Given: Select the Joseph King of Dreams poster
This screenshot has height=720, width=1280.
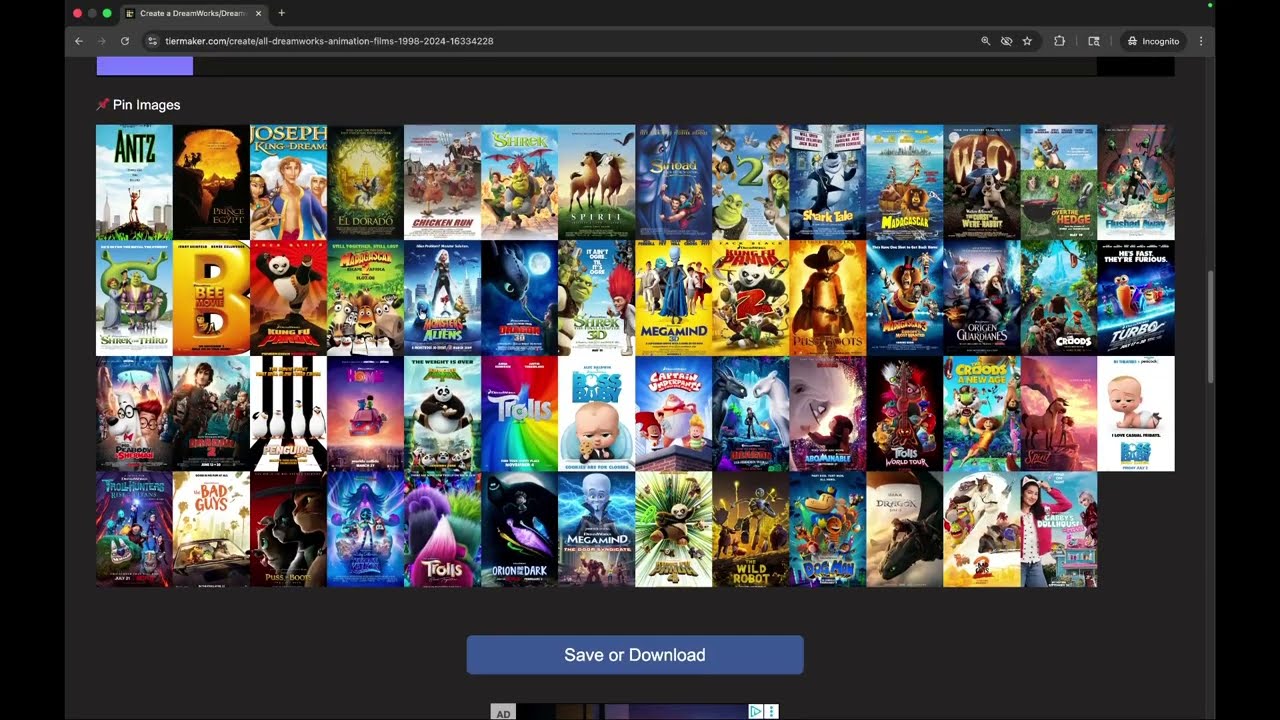Looking at the screenshot, I should click(x=288, y=182).
